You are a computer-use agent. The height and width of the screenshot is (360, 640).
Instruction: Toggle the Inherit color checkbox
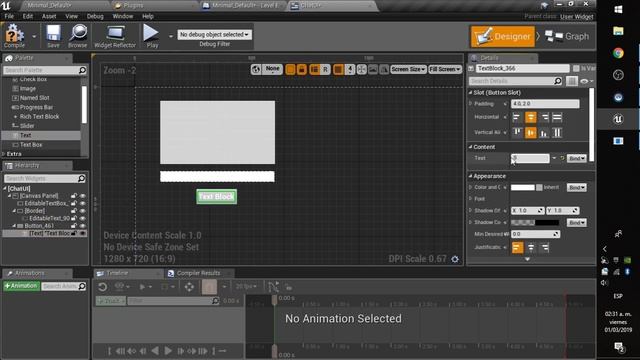(539, 187)
